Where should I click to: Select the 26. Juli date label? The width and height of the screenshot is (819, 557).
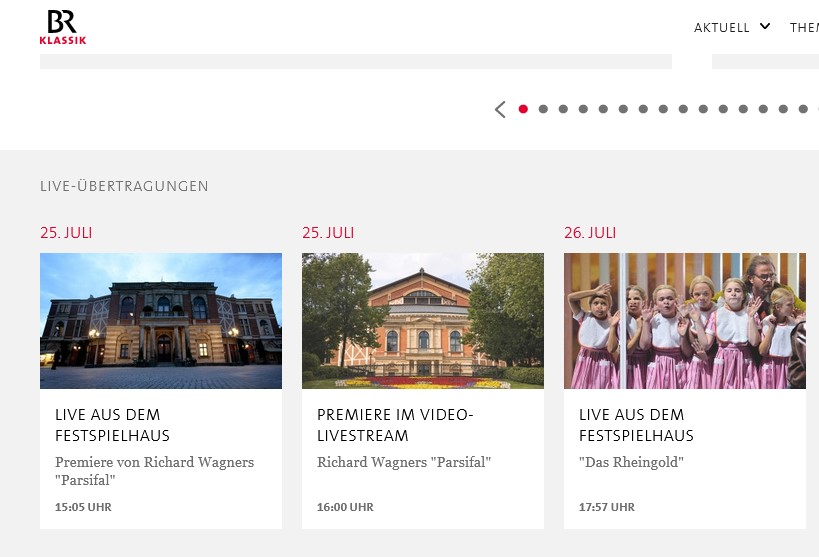[590, 233]
